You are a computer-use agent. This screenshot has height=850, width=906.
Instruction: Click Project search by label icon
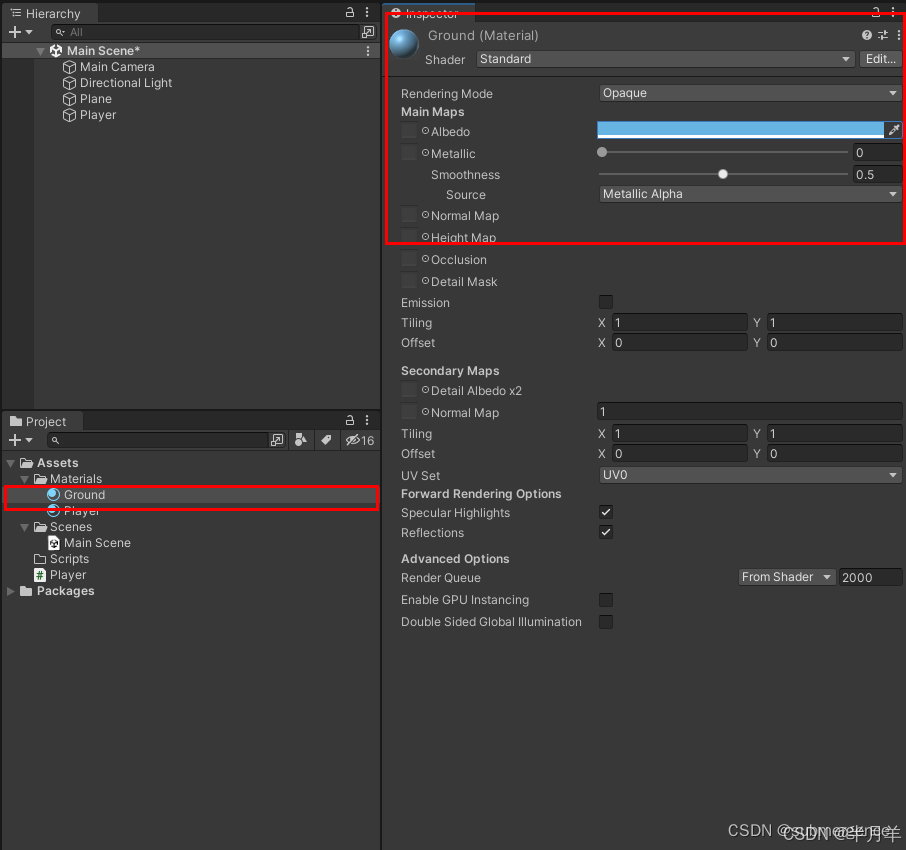coord(326,440)
